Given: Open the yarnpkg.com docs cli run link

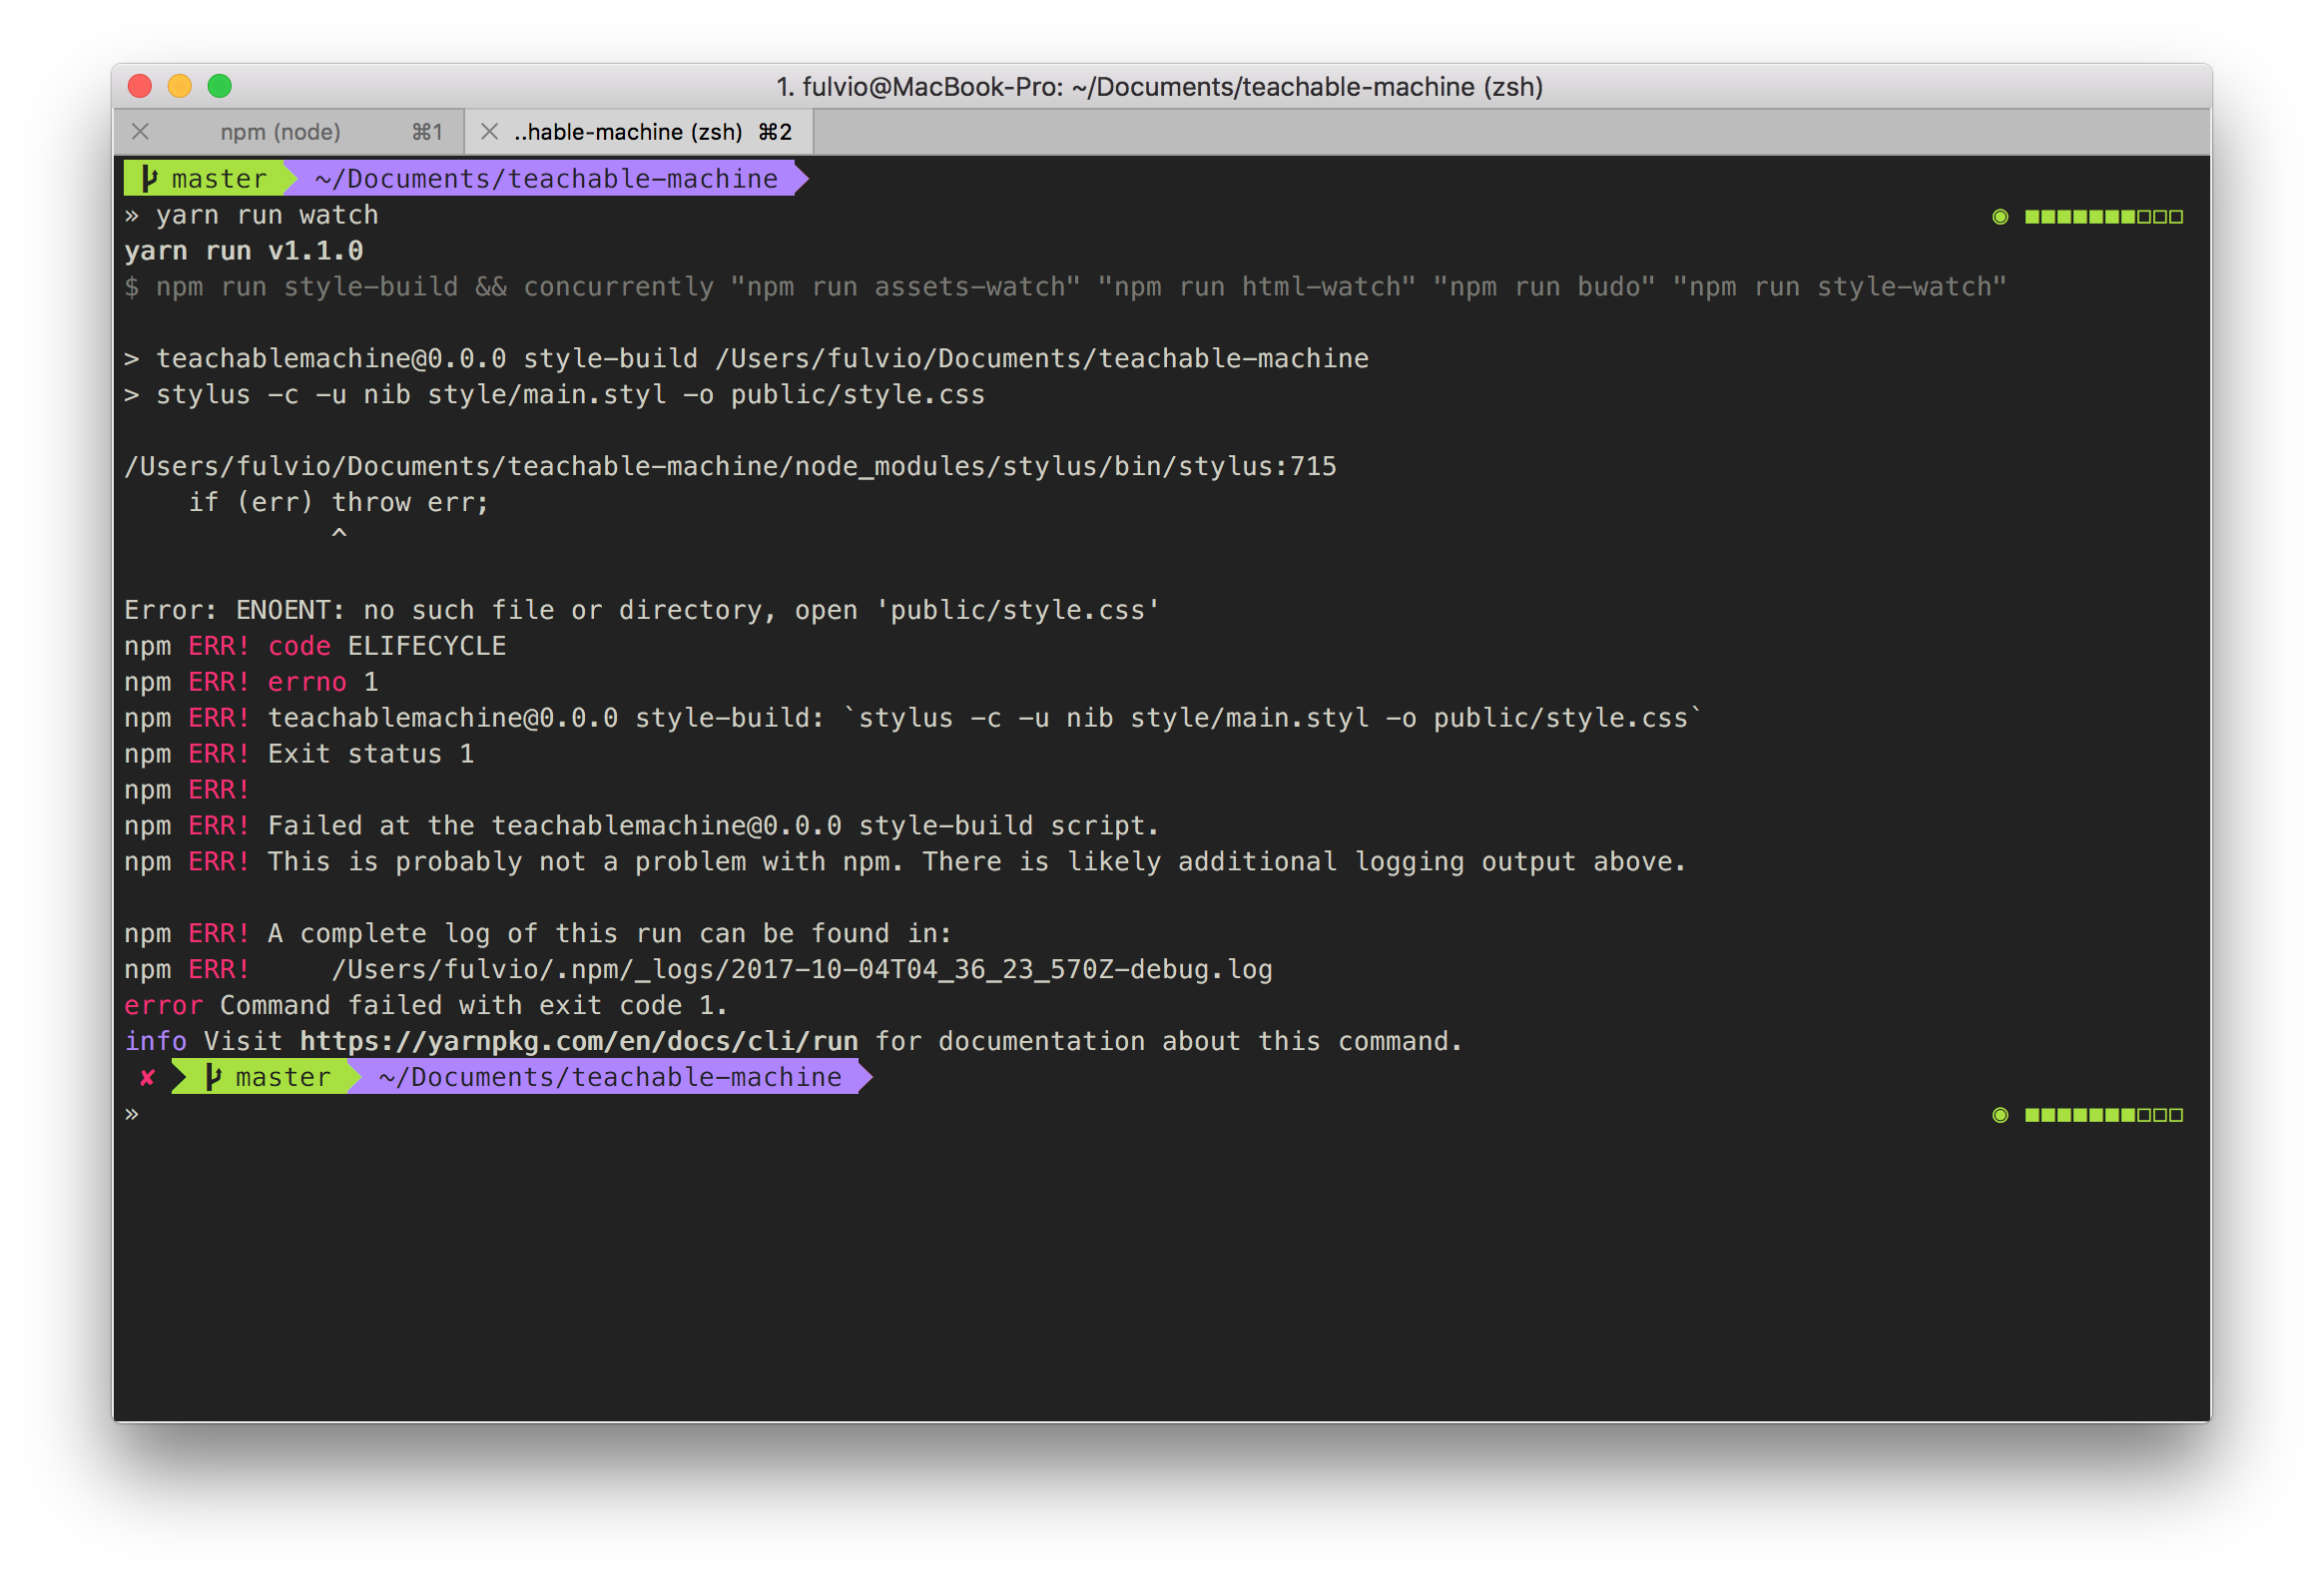Looking at the screenshot, I should click(578, 1041).
